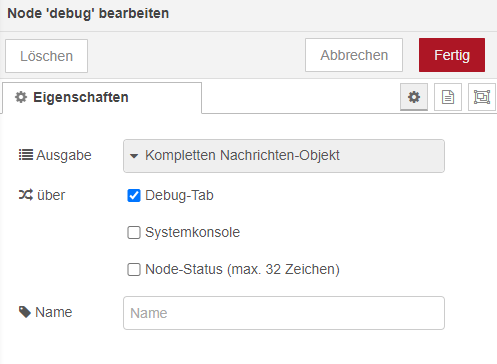Open node appearance settings icon
This screenshot has height=364, width=497.
tap(482, 97)
